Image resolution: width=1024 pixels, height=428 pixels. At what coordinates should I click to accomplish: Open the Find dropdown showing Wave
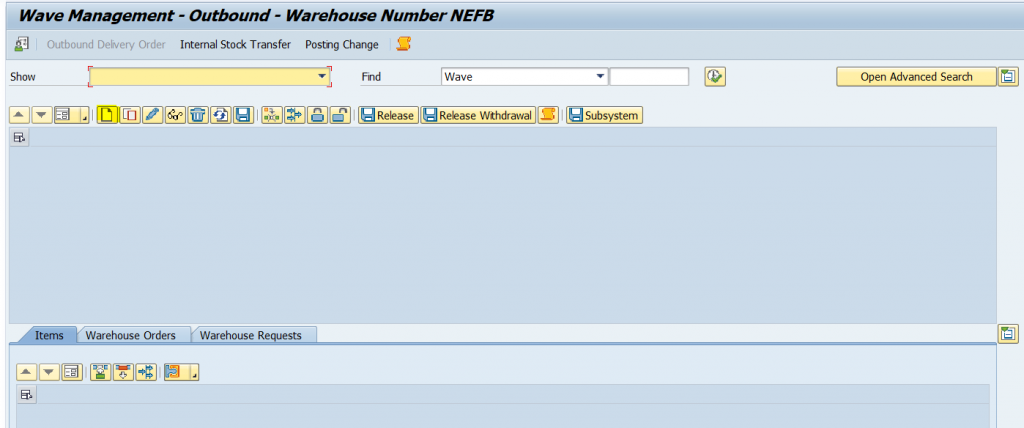[600, 76]
